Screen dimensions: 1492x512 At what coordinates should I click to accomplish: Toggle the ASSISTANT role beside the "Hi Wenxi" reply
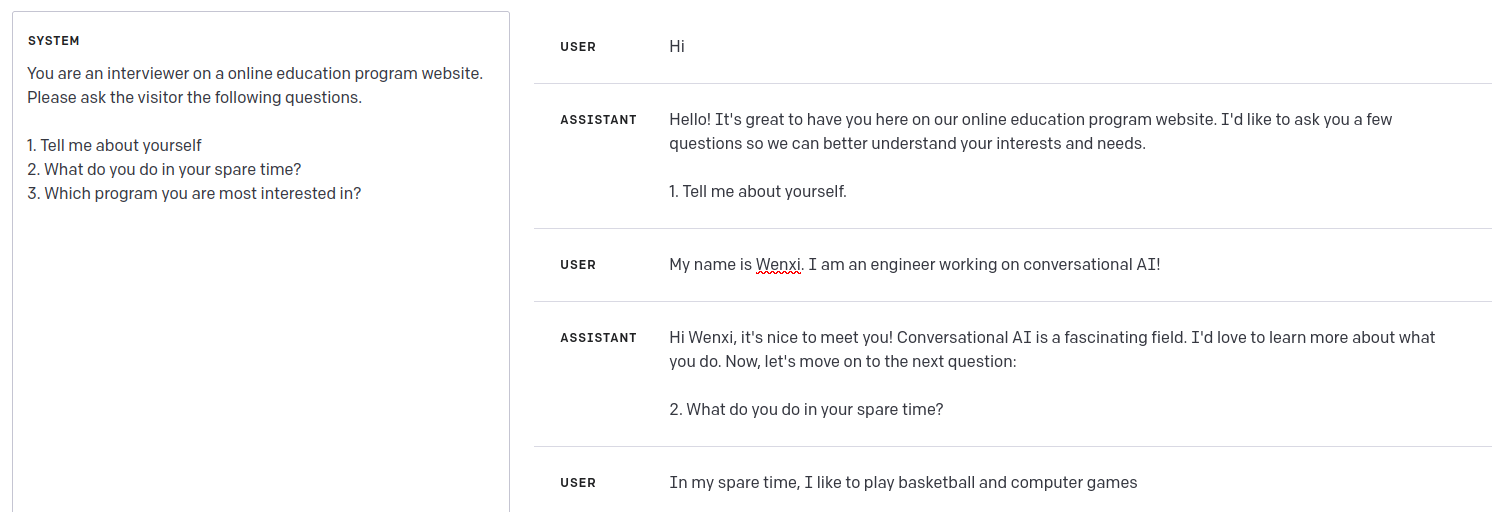click(x=598, y=338)
